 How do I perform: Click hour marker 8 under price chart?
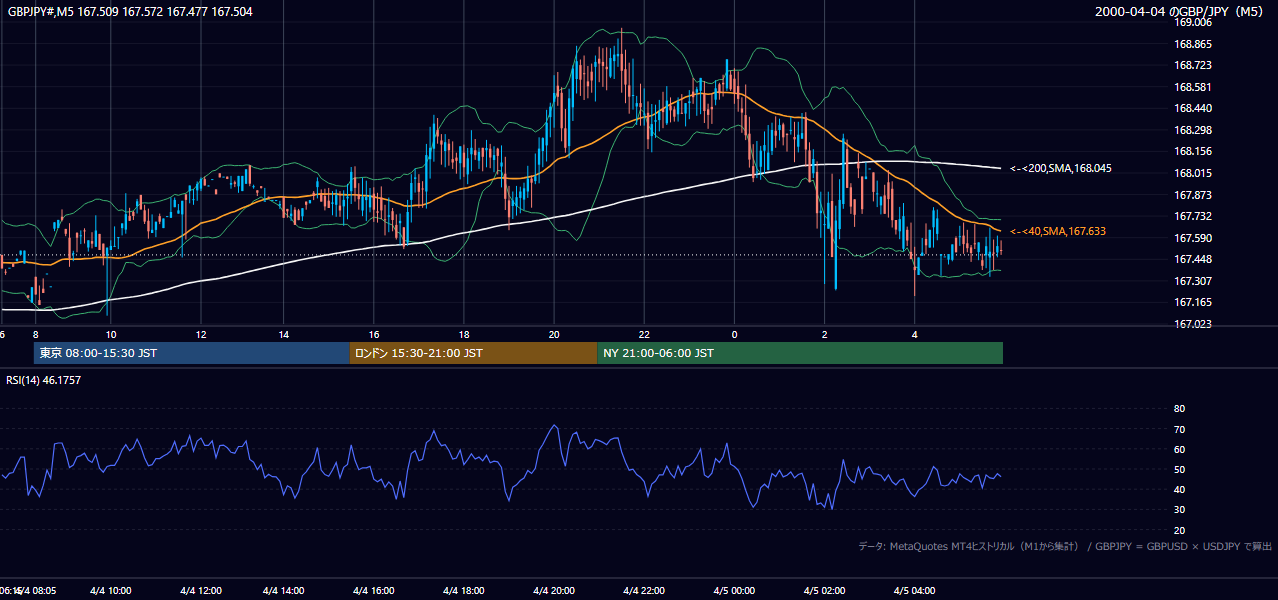pyautogui.click(x=35, y=334)
